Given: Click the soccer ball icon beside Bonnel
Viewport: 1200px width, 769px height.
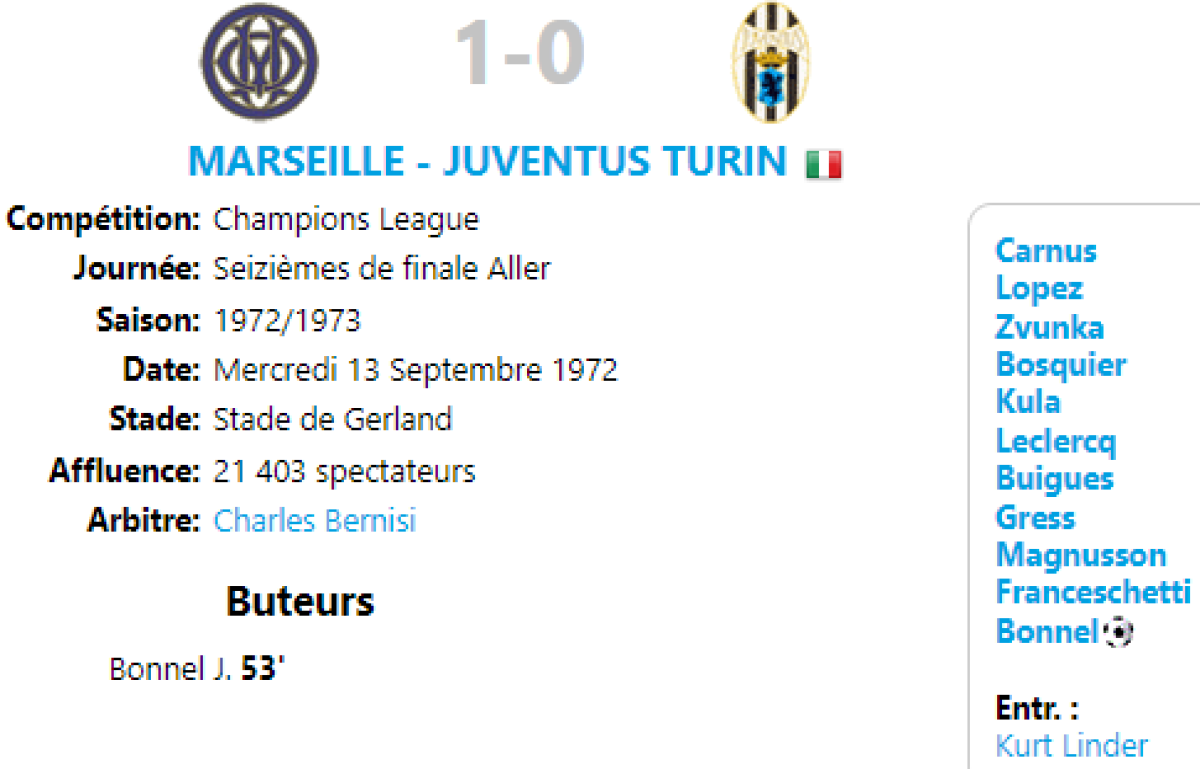Looking at the screenshot, I should point(1119,632).
